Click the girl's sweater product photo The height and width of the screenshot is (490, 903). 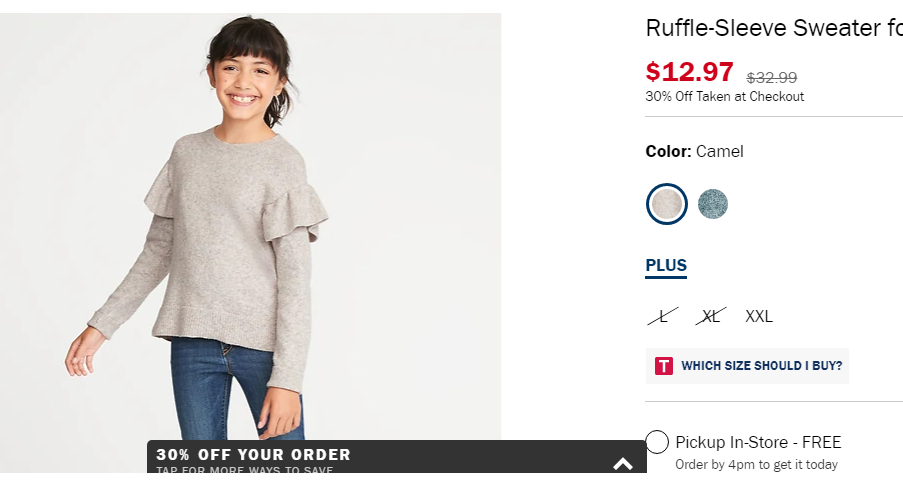coord(251,243)
